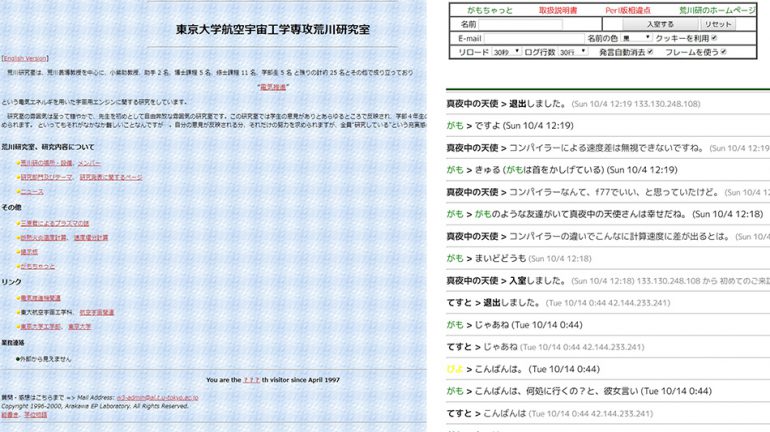The width and height of the screenshot is (770, 432).
Task: Open the 取扱説明書 link
Action: (558, 10)
